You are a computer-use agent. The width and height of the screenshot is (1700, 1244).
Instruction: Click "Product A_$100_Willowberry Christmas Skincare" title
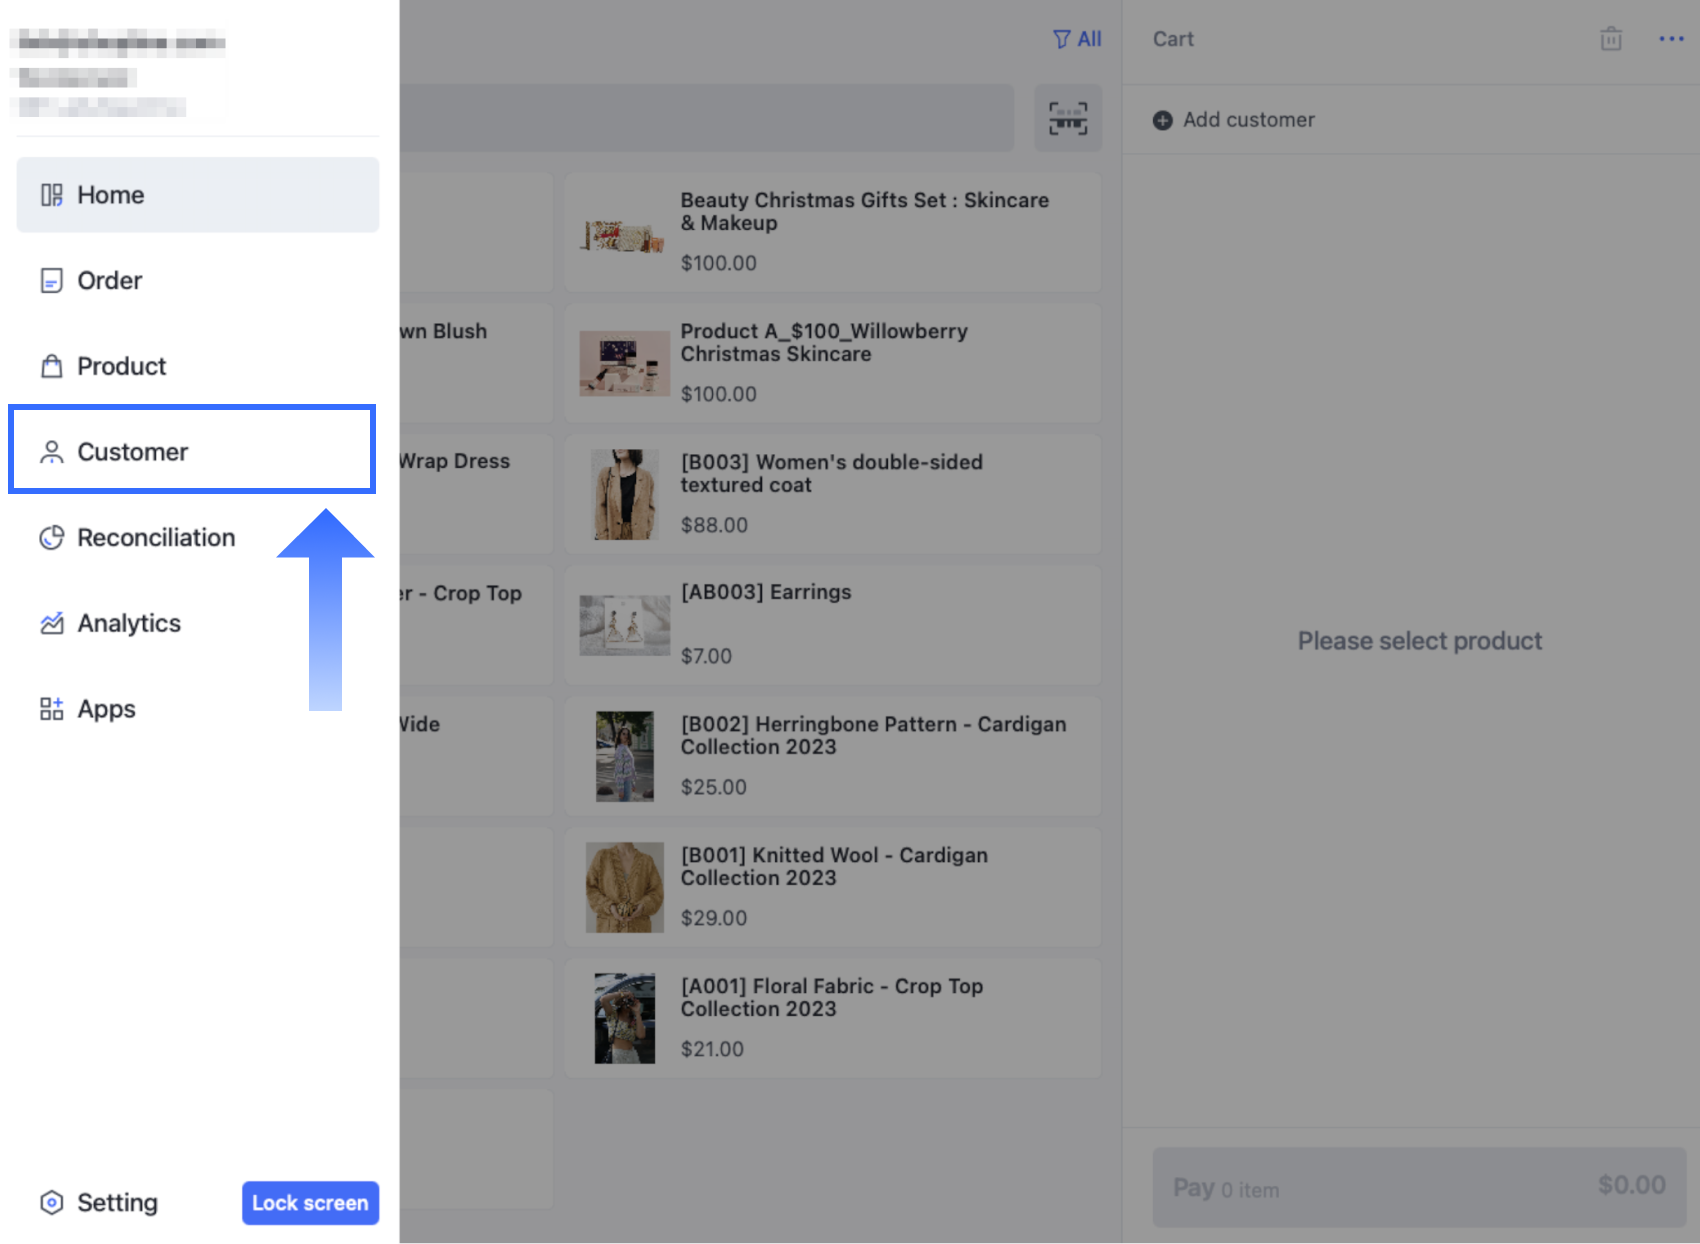[824, 342]
